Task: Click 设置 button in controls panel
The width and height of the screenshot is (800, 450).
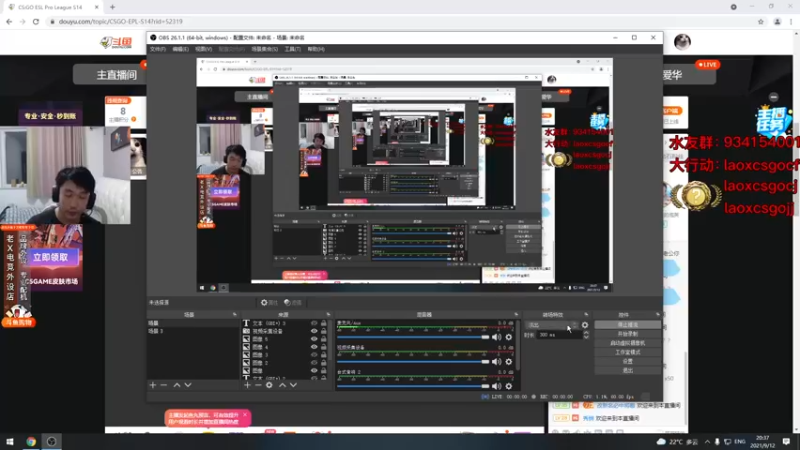Action: click(628, 361)
